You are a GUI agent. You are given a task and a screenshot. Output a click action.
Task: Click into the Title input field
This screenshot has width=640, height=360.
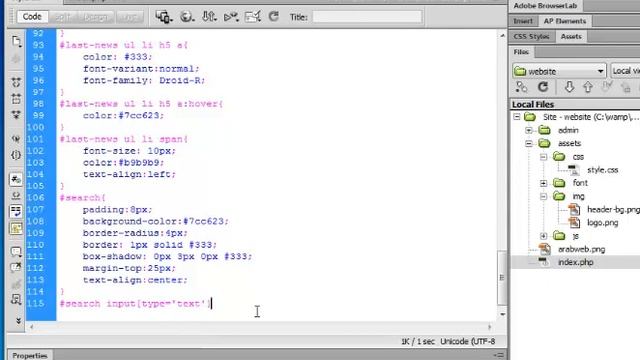tap(367, 17)
